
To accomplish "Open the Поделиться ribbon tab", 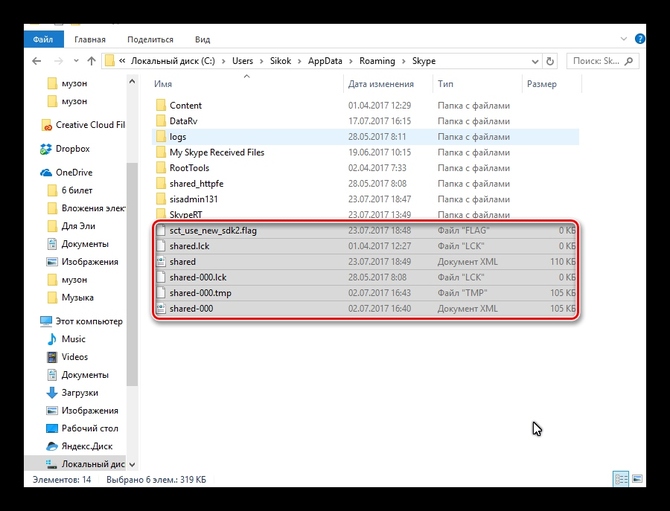I will tap(150, 39).
